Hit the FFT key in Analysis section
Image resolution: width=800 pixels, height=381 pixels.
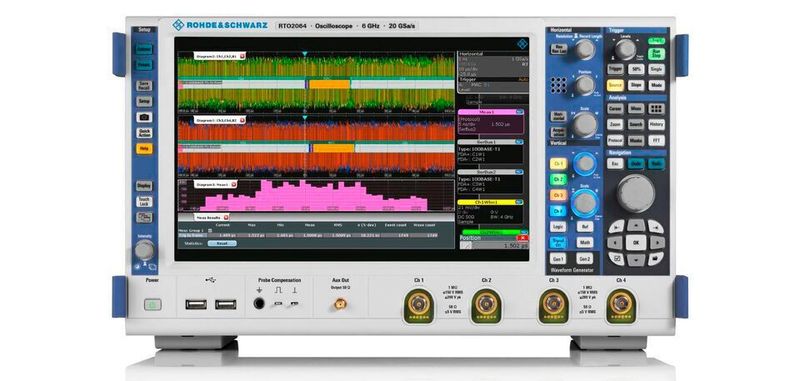(656, 140)
